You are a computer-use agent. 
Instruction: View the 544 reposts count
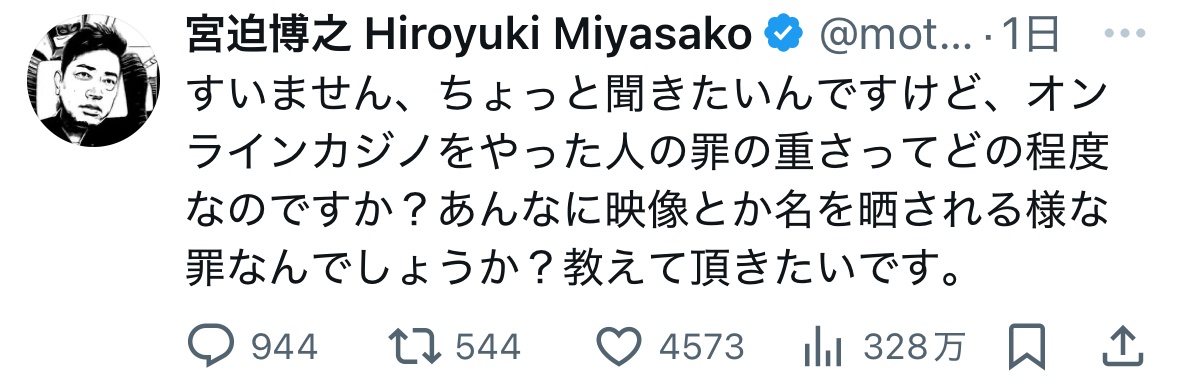(x=488, y=348)
